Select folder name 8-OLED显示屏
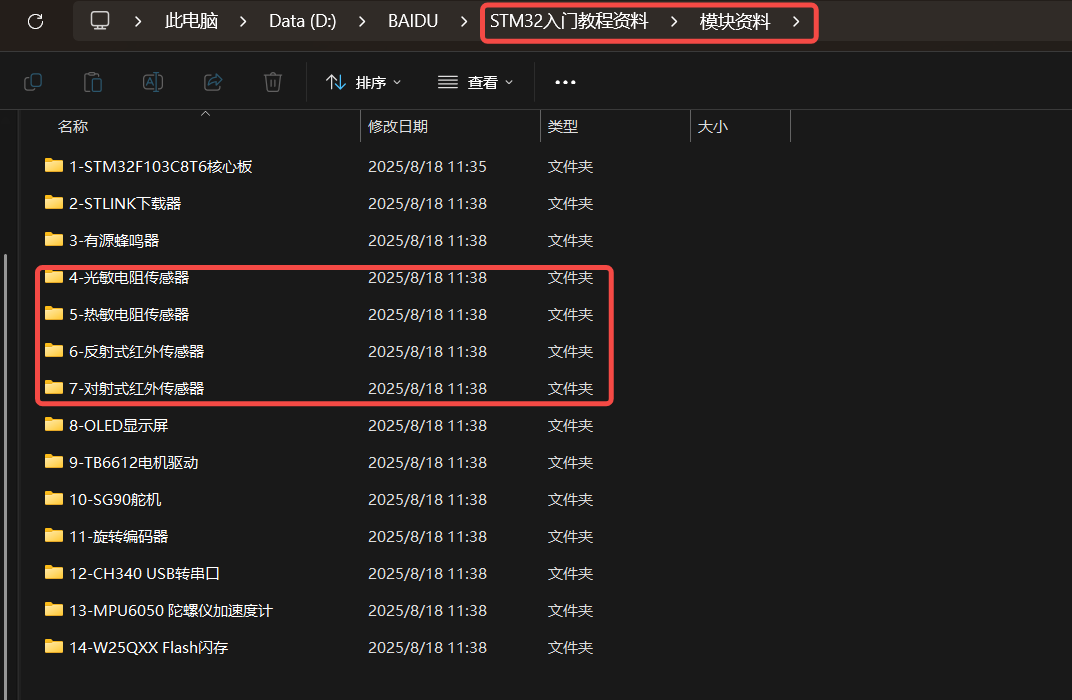This screenshot has width=1072, height=700. tap(119, 425)
